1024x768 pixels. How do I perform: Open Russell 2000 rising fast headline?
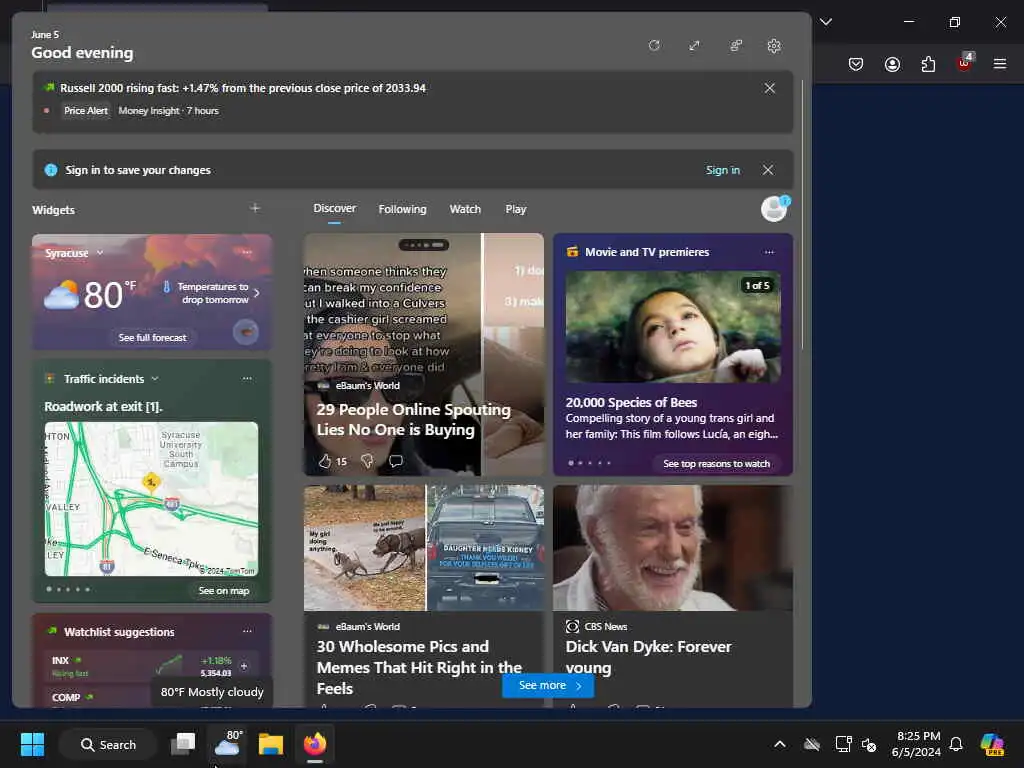coord(242,88)
